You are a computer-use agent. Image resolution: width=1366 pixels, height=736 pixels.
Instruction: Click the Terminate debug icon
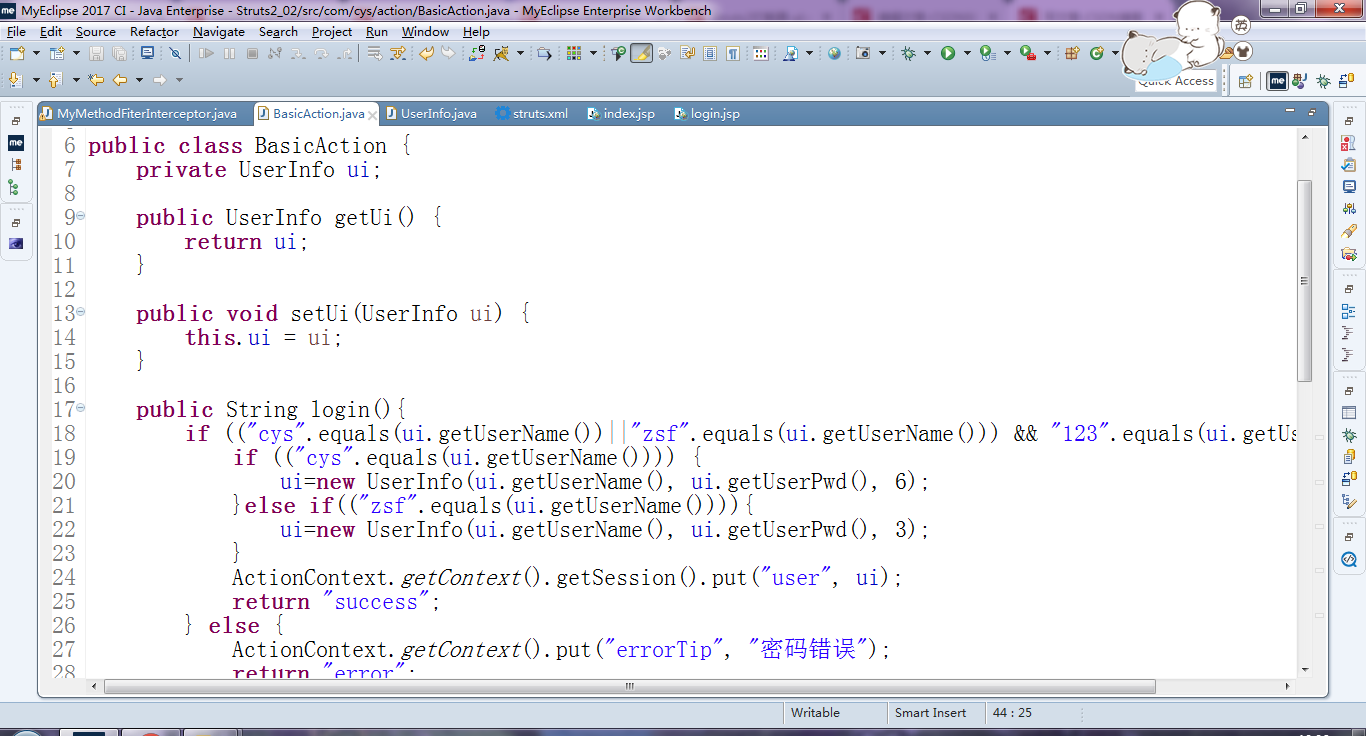pos(252,53)
